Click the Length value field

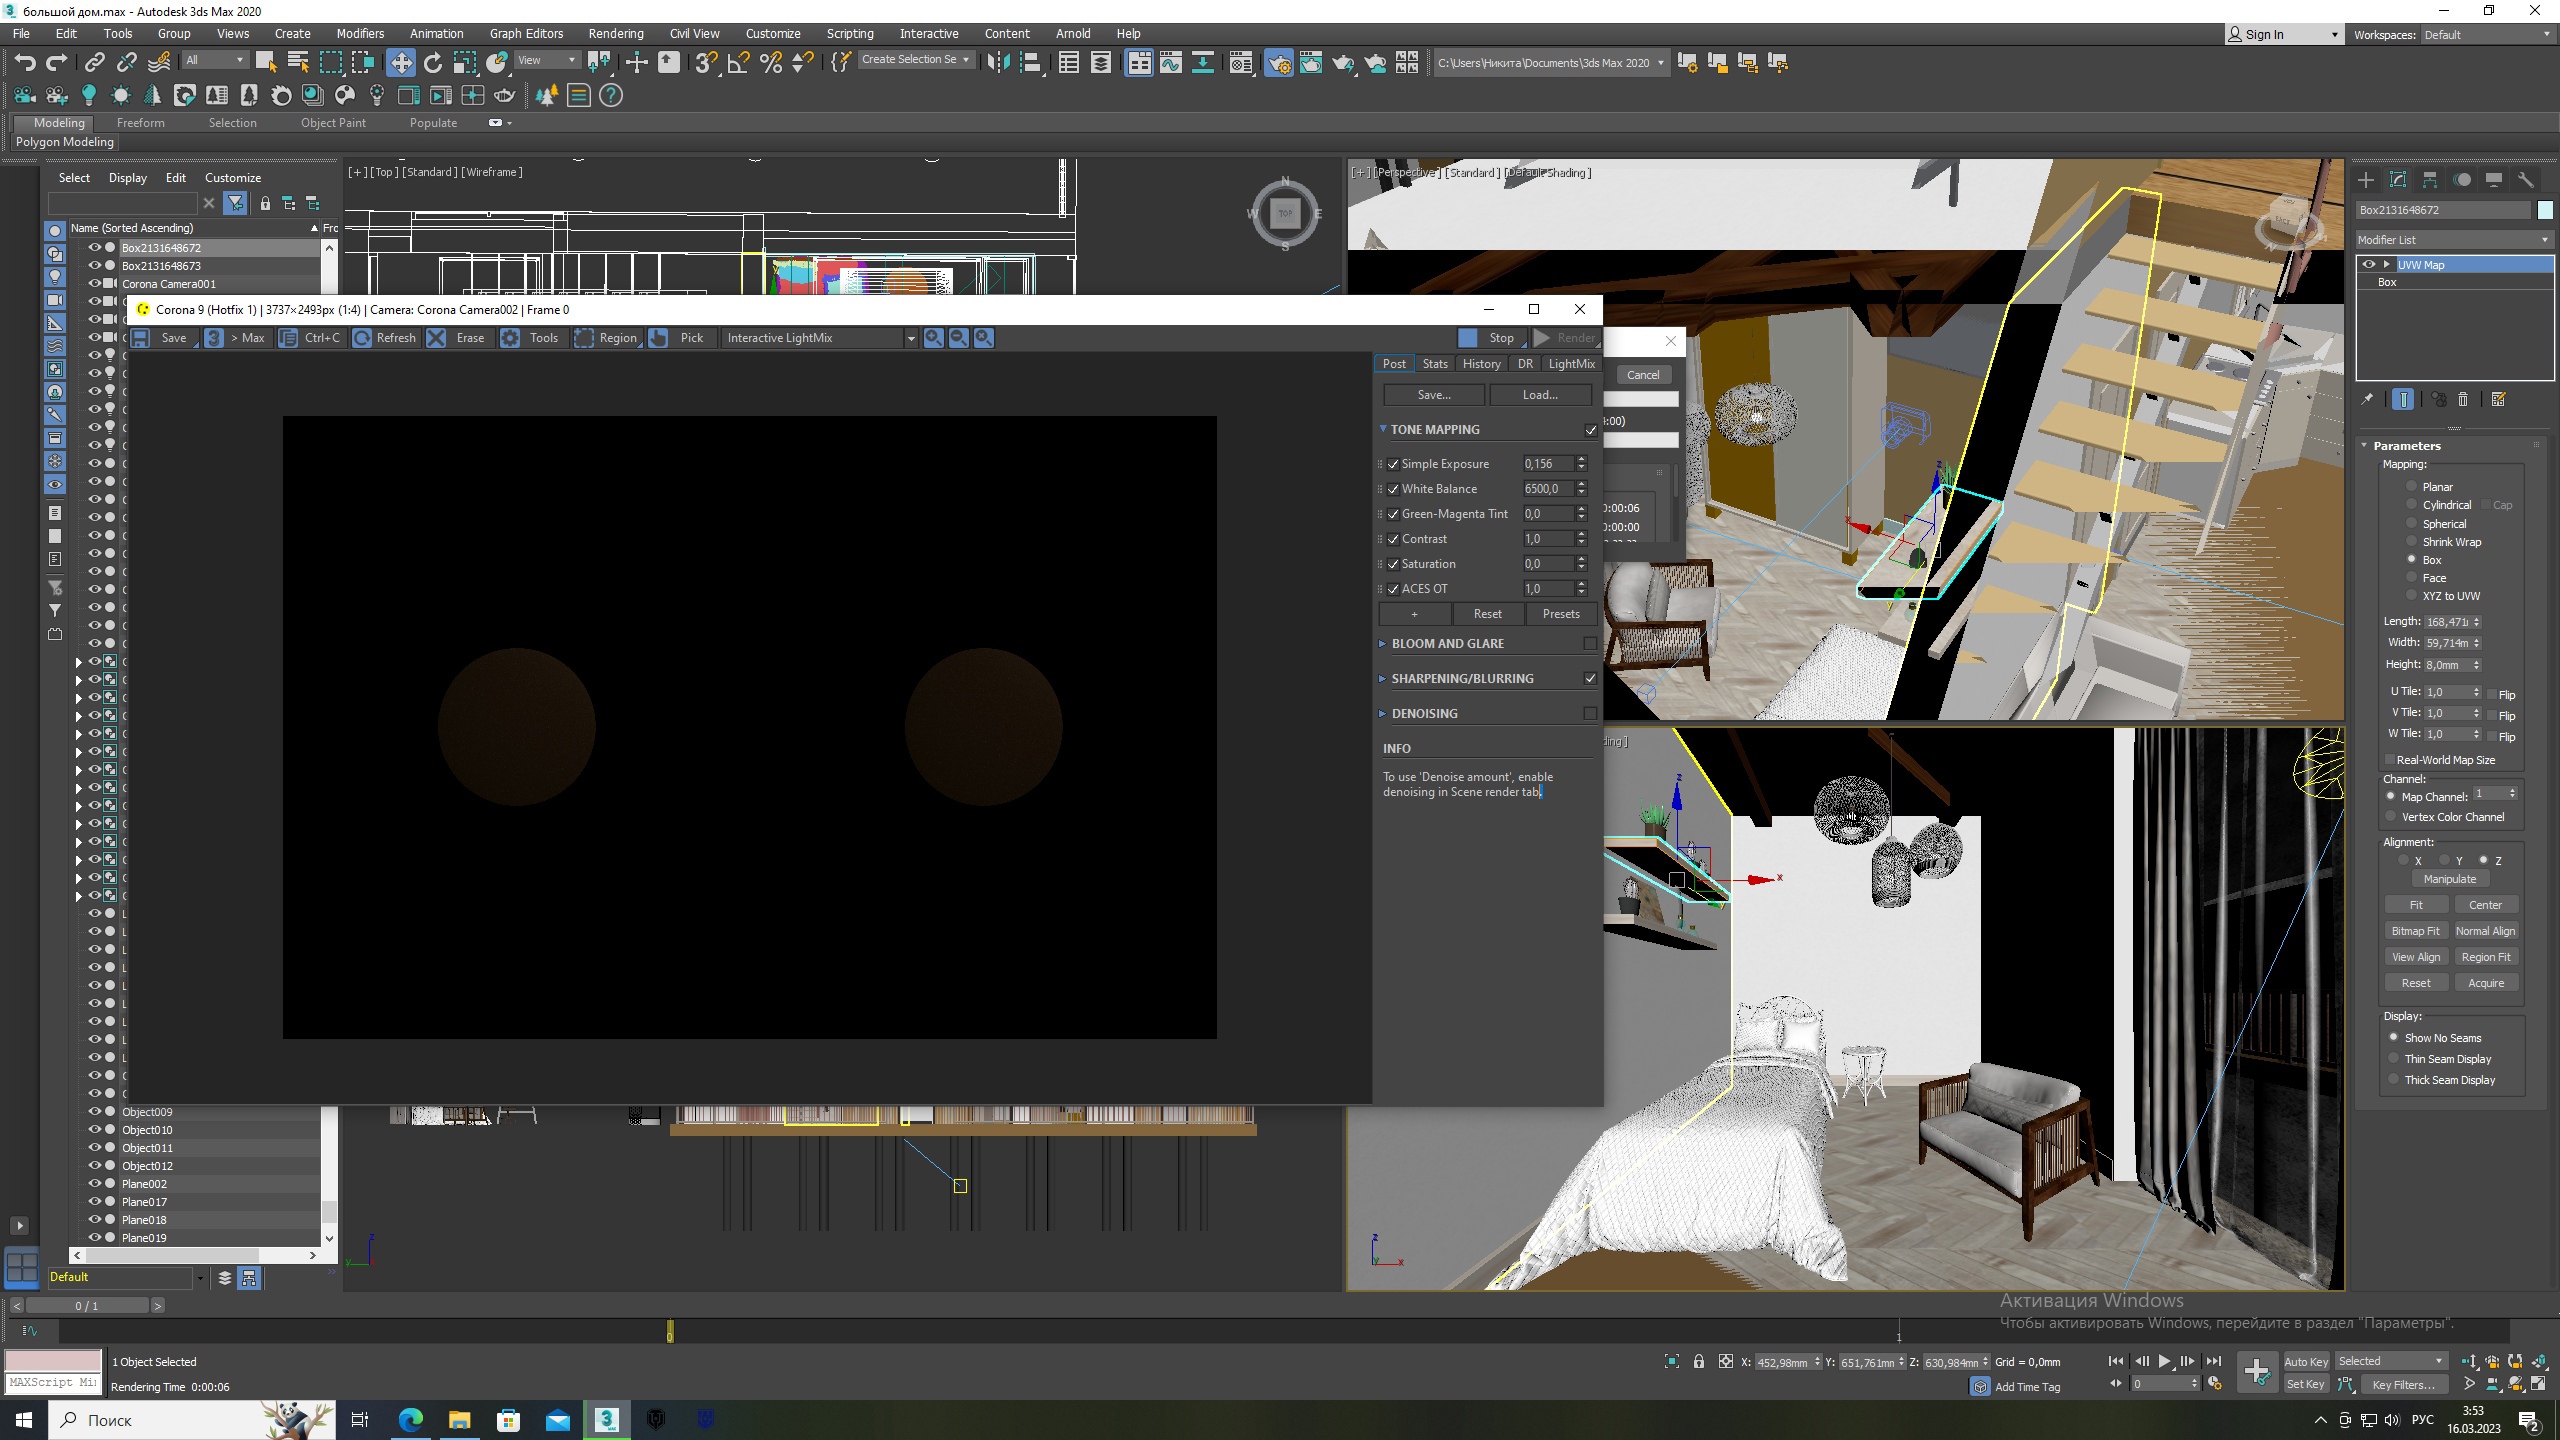click(x=2447, y=622)
